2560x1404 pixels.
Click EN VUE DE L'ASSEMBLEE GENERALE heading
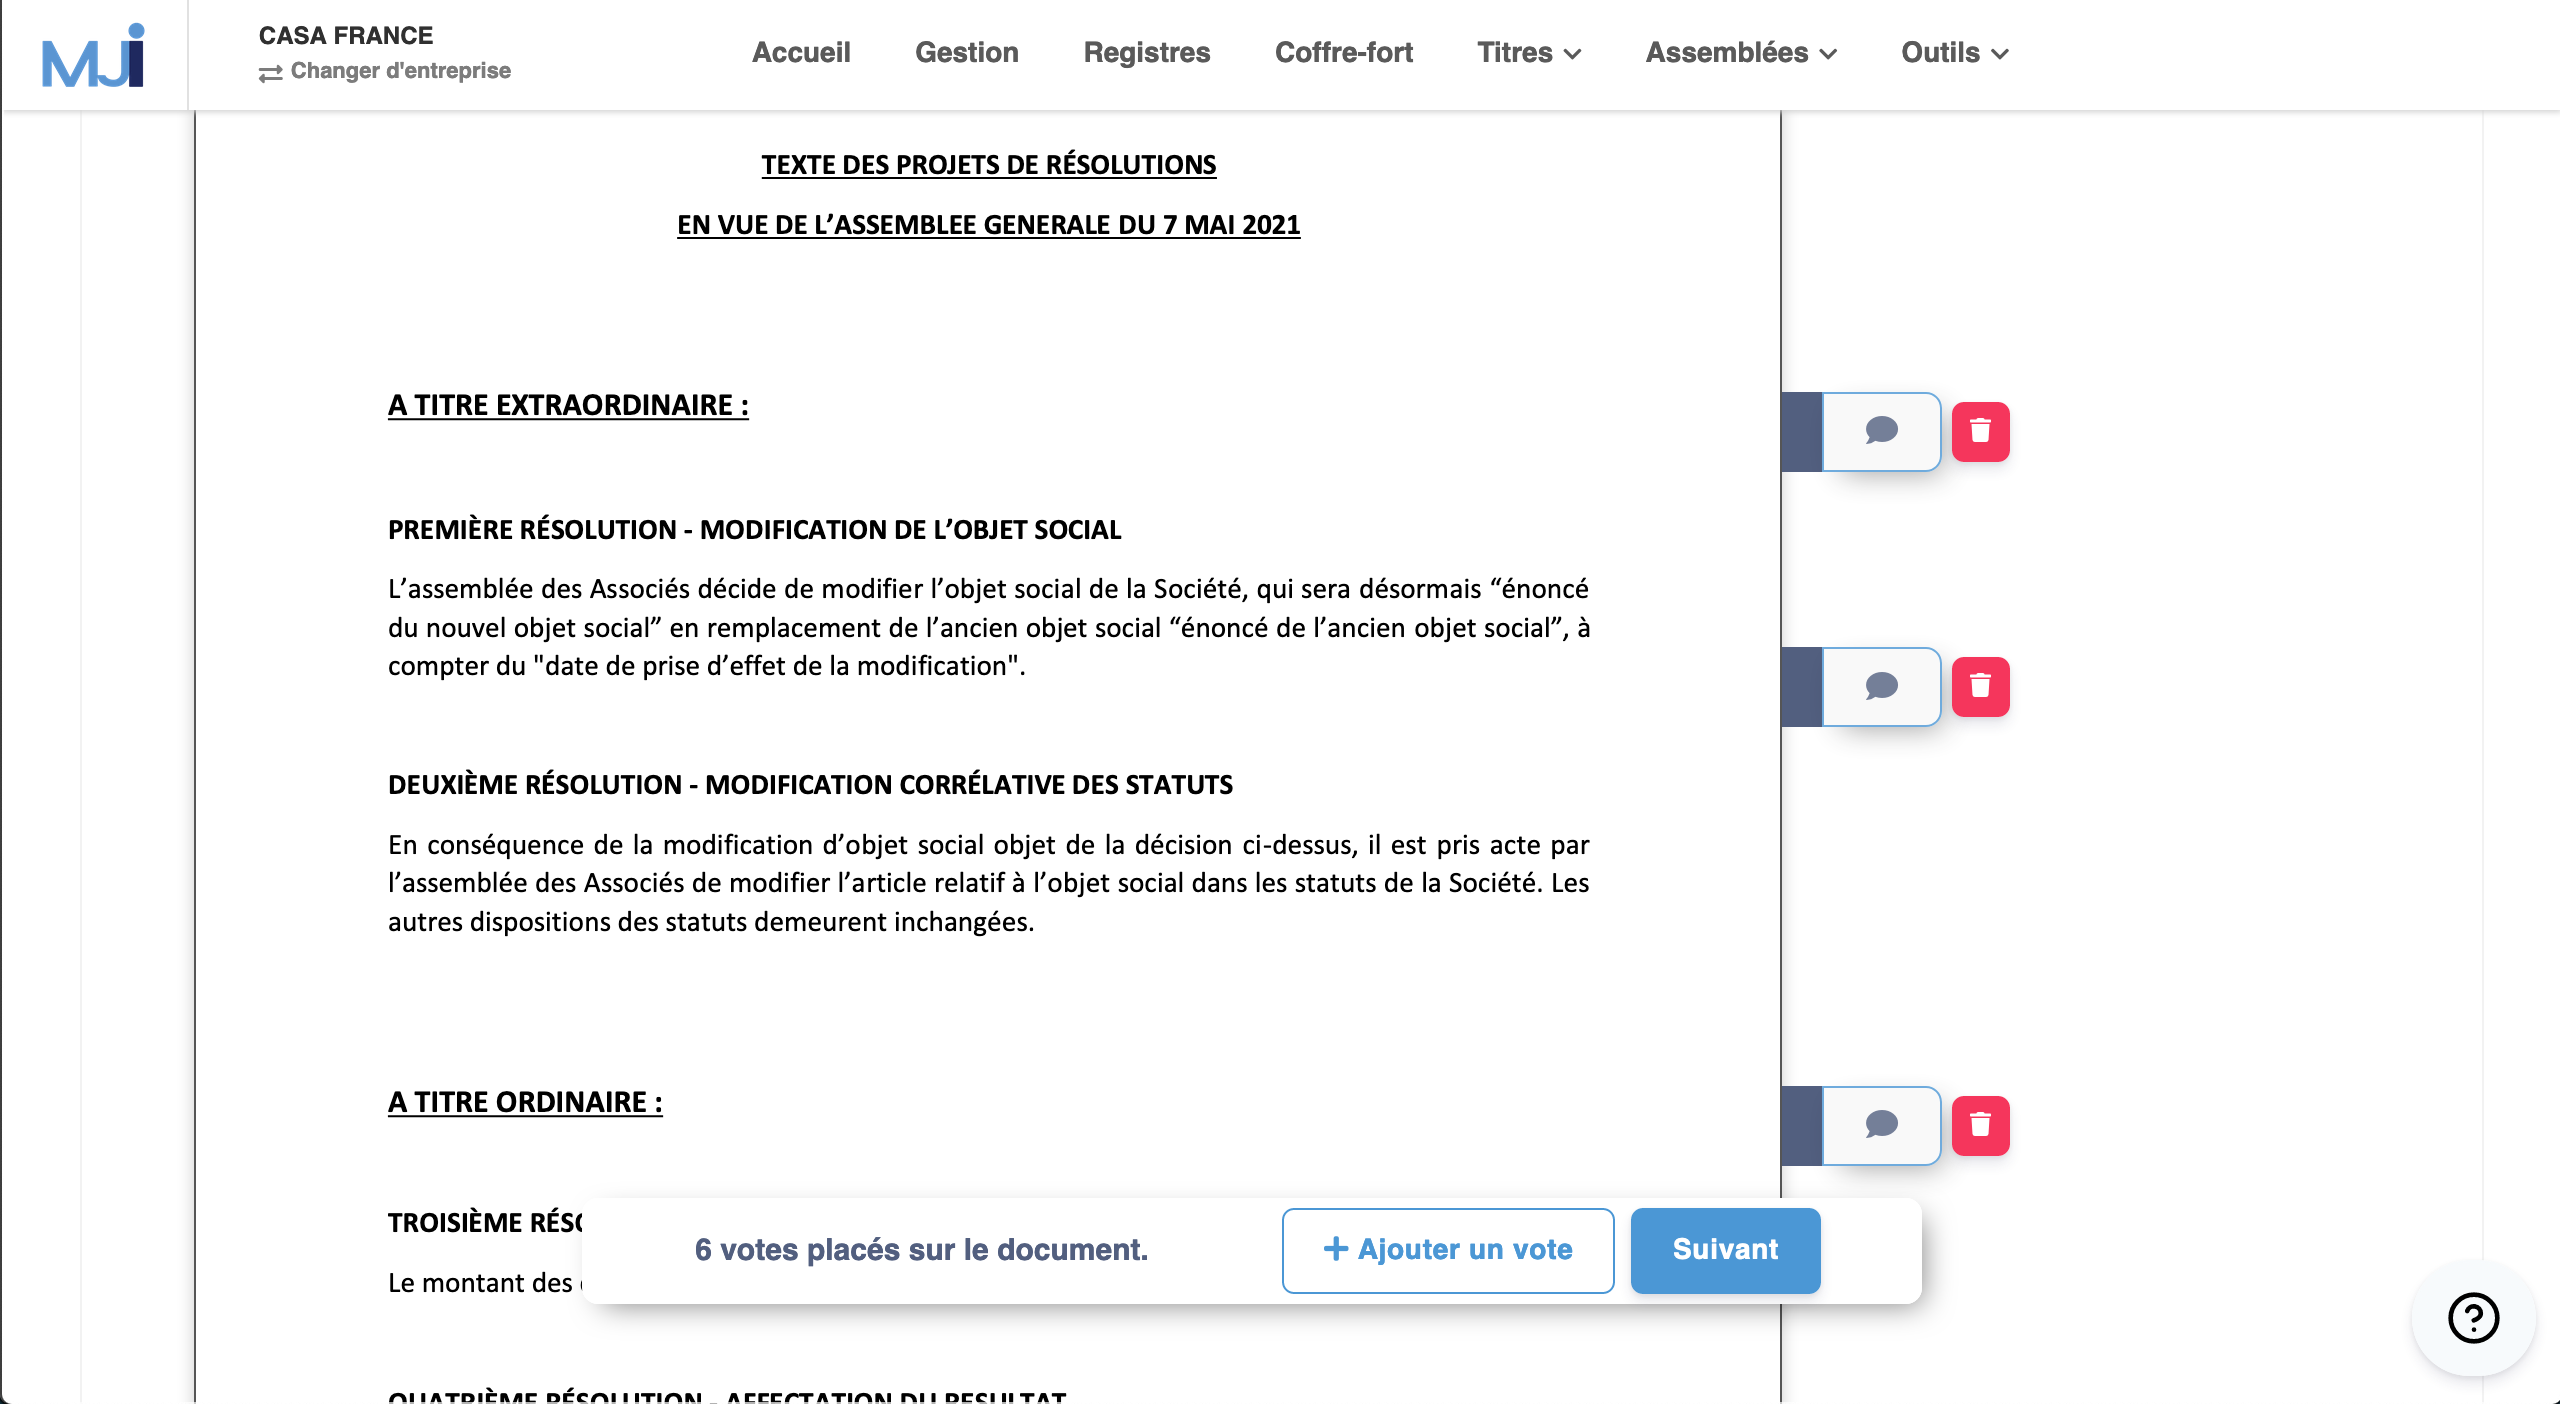tap(988, 225)
